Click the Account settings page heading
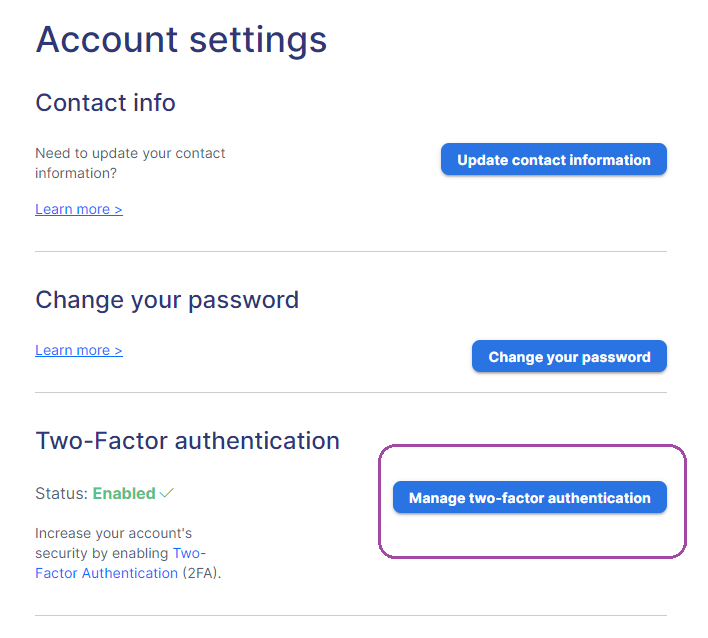Image resolution: width=708 pixels, height=638 pixels. pos(181,40)
